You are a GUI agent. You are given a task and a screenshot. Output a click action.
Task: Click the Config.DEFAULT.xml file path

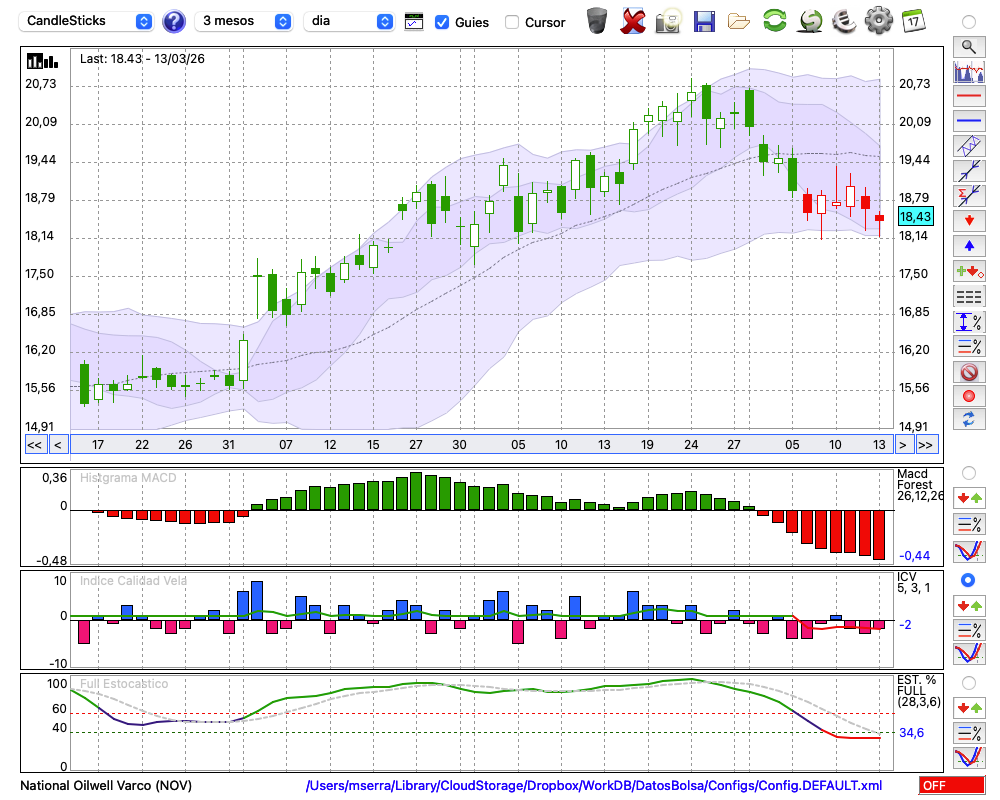pos(593,785)
